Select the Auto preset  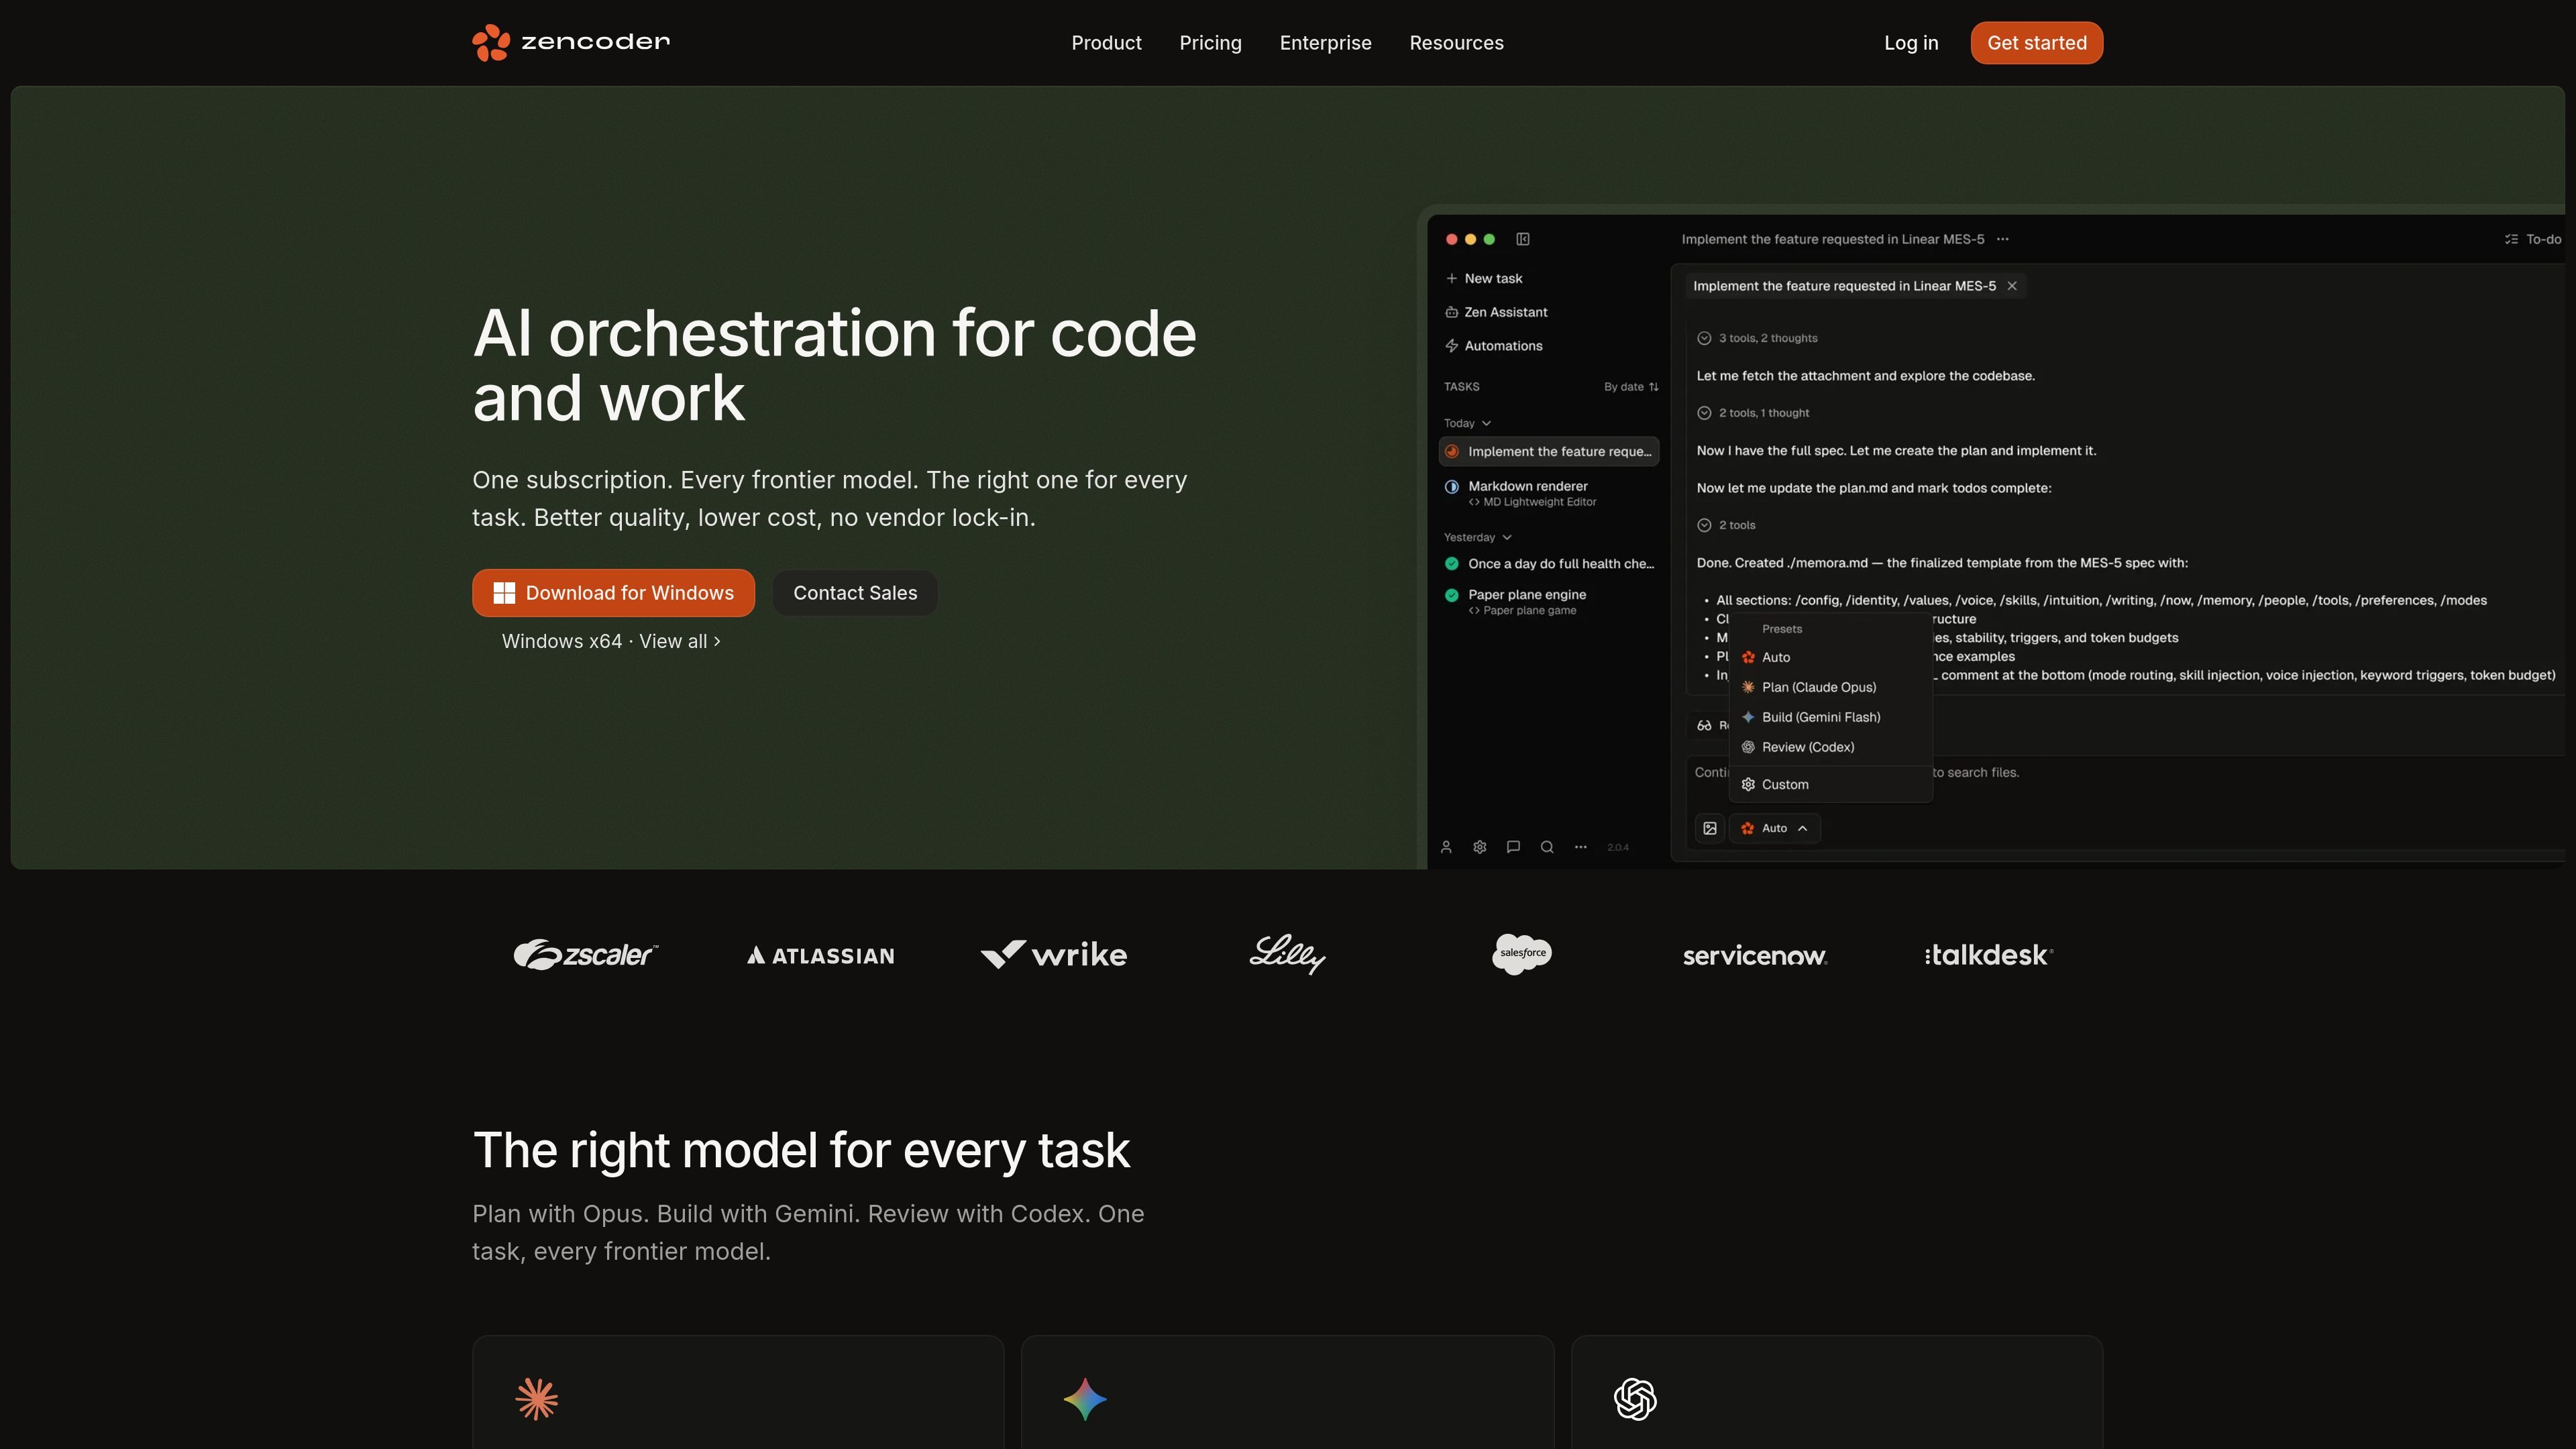[1830, 657]
